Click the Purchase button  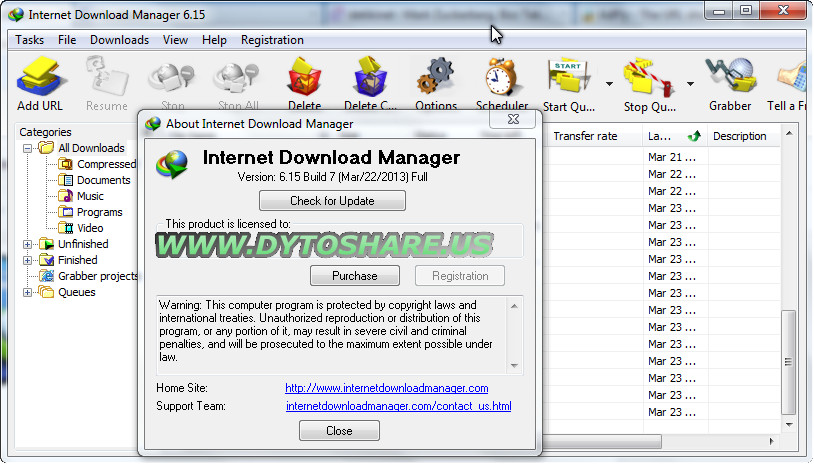(x=355, y=276)
